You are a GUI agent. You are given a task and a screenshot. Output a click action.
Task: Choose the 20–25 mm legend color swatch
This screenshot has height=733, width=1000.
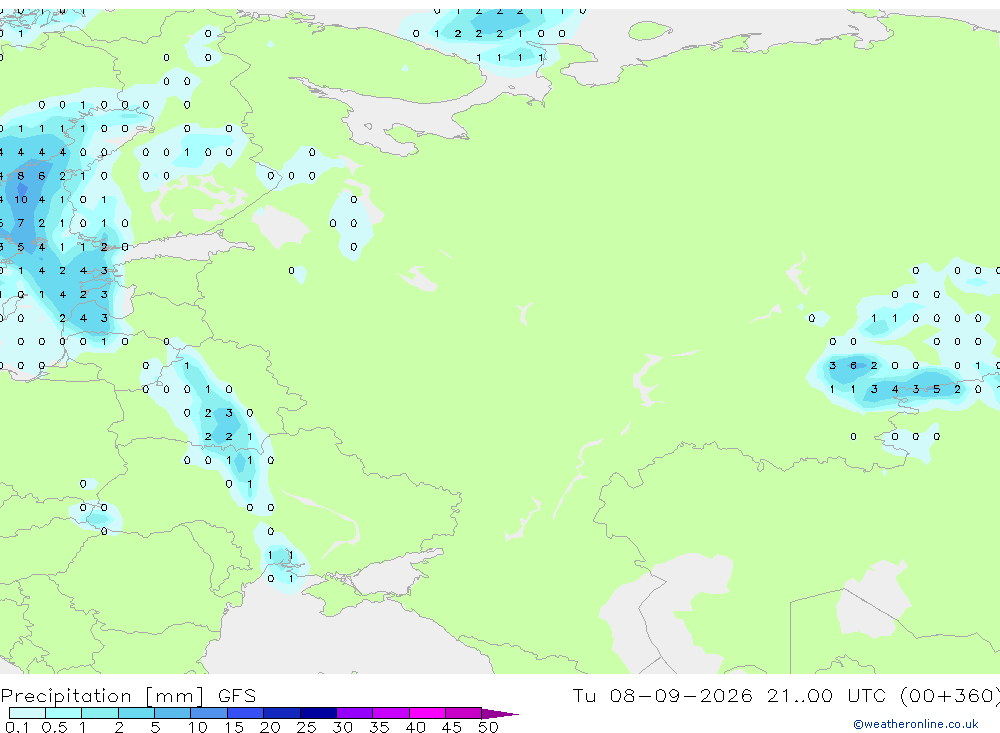tap(281, 713)
